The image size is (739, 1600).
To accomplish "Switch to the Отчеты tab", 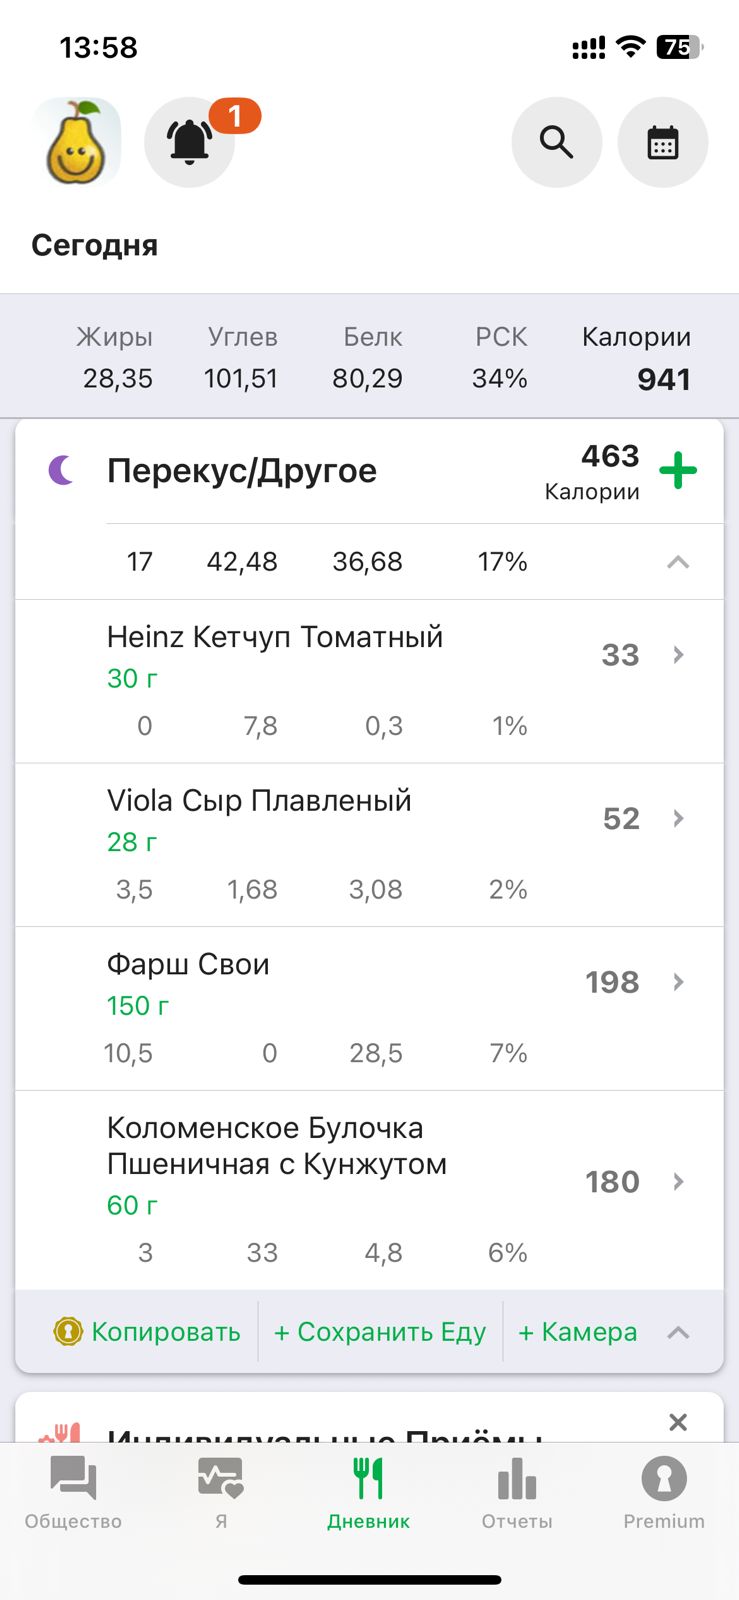I will [x=517, y=1492].
